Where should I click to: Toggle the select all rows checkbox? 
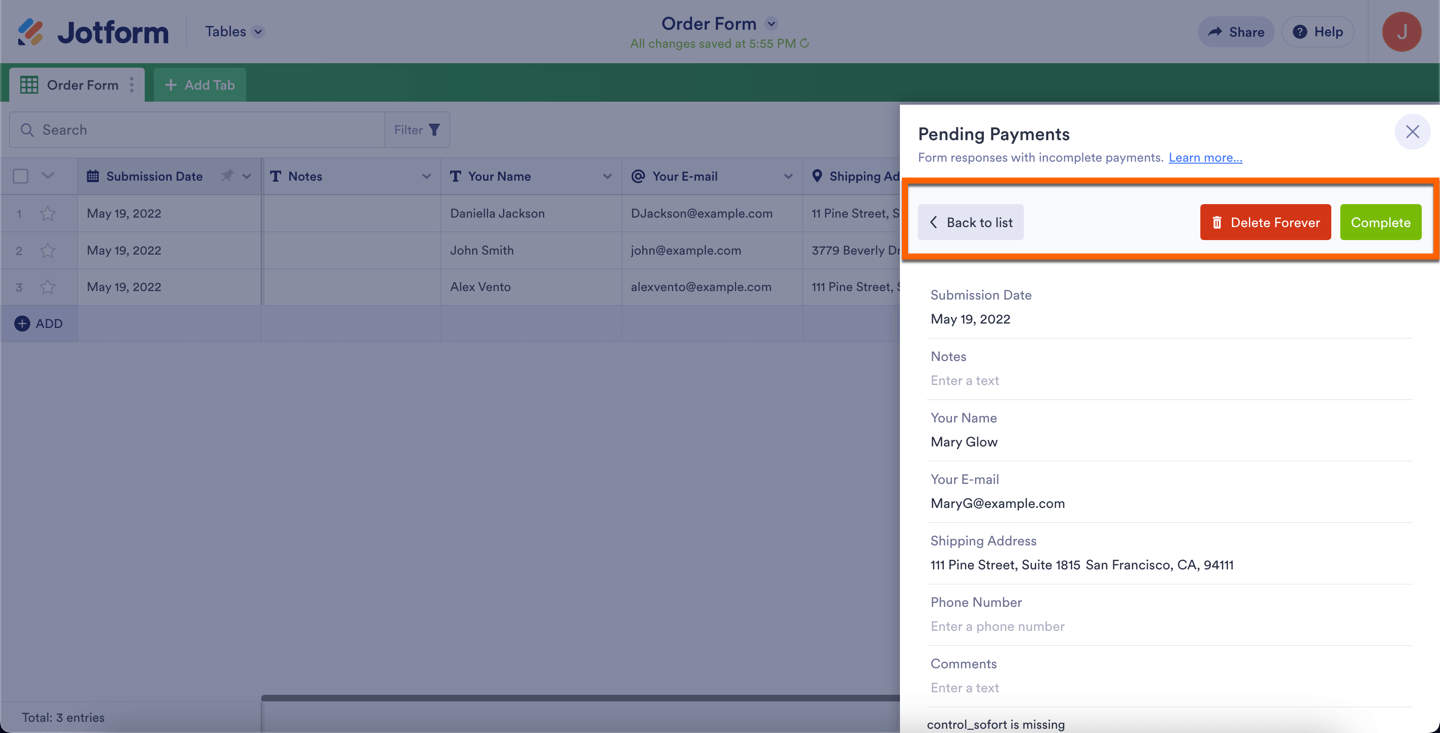click(x=21, y=176)
